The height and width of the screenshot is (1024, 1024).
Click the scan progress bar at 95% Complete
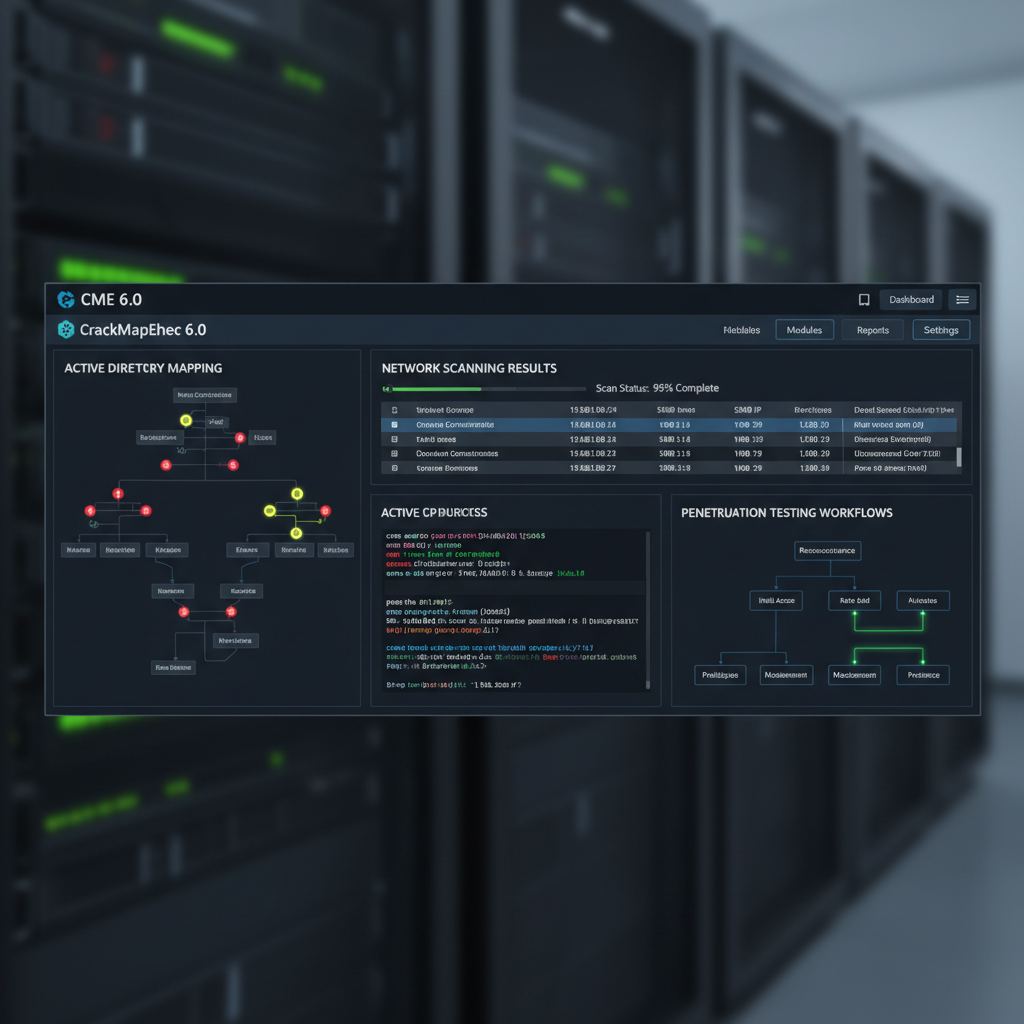tap(483, 388)
